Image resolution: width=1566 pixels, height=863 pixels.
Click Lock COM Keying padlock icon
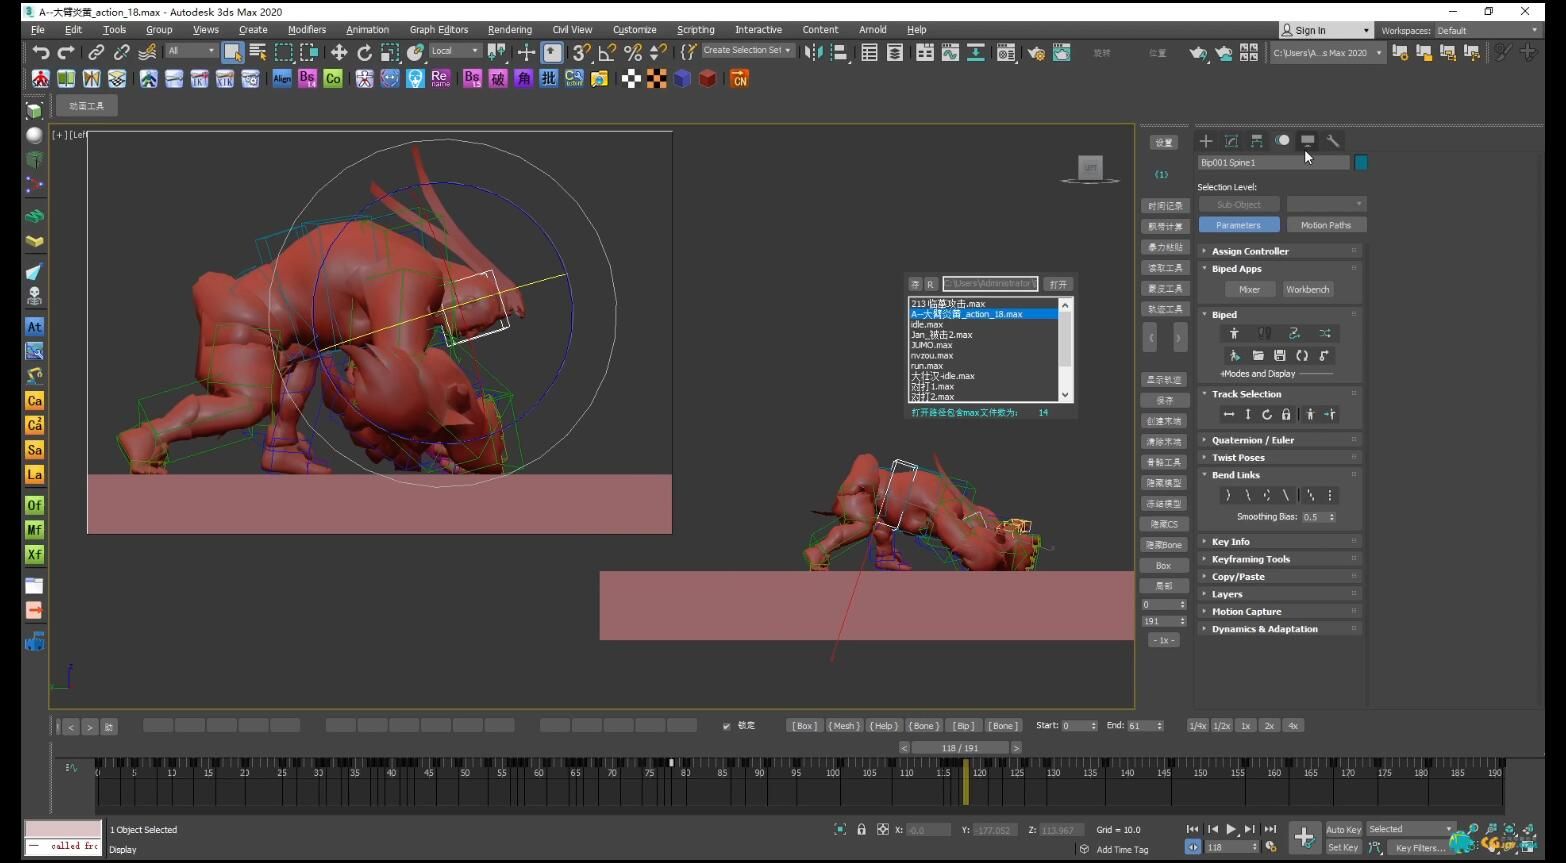click(x=1286, y=414)
